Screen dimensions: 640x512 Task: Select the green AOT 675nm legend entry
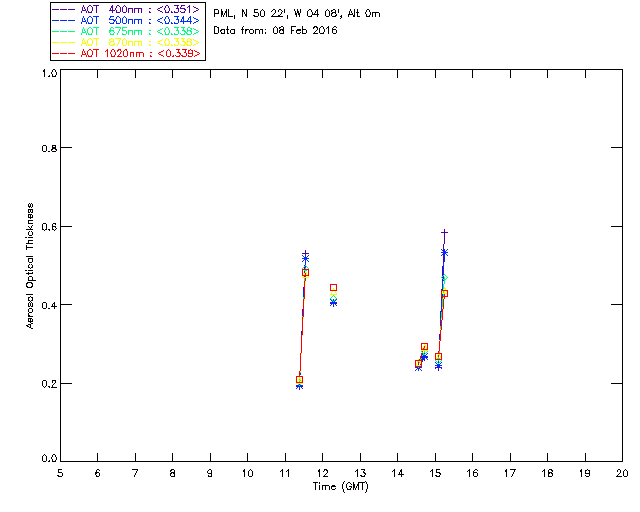coord(126,31)
